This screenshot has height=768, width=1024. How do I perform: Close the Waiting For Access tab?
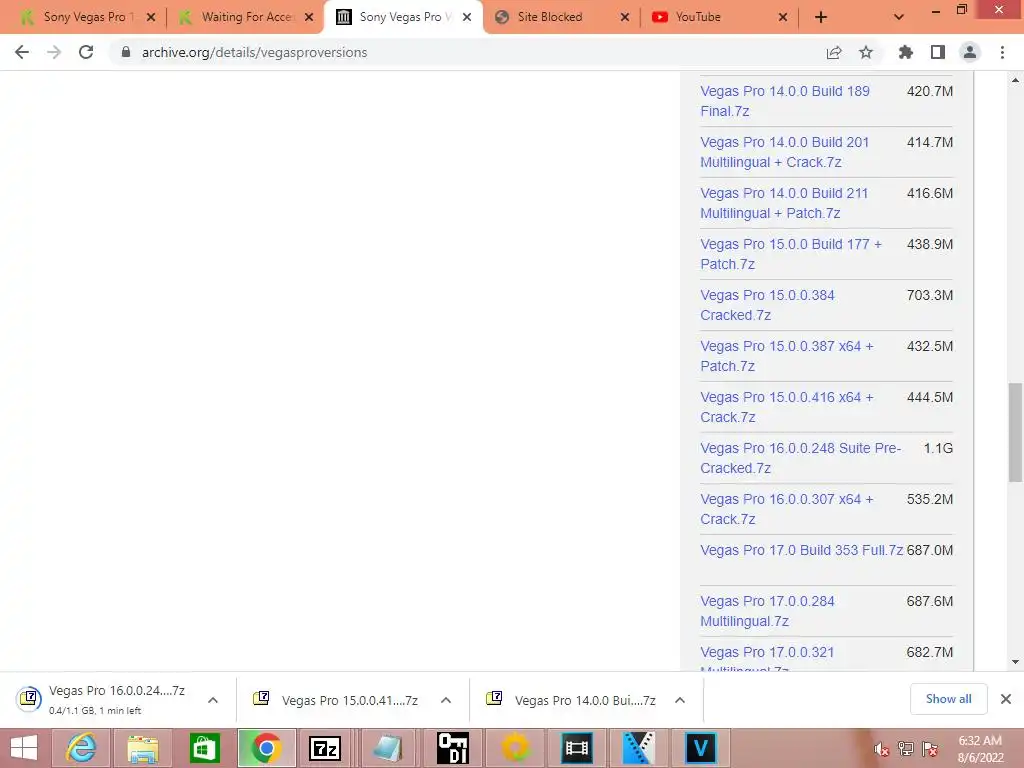pos(309,18)
